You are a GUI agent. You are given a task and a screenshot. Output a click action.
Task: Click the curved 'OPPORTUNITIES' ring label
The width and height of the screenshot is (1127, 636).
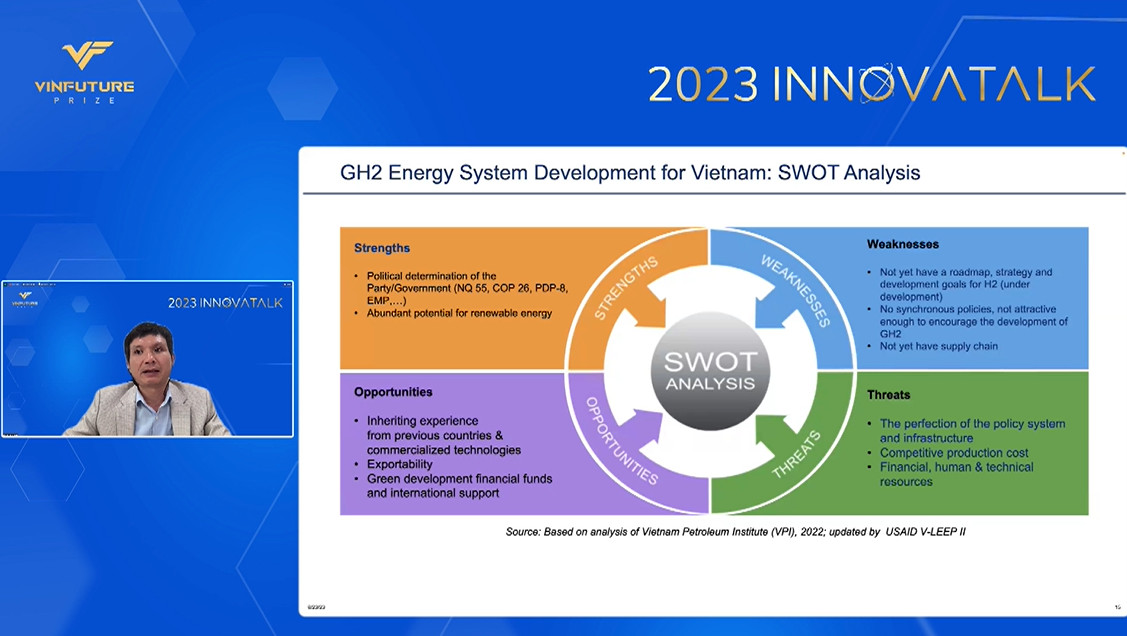(x=621, y=441)
